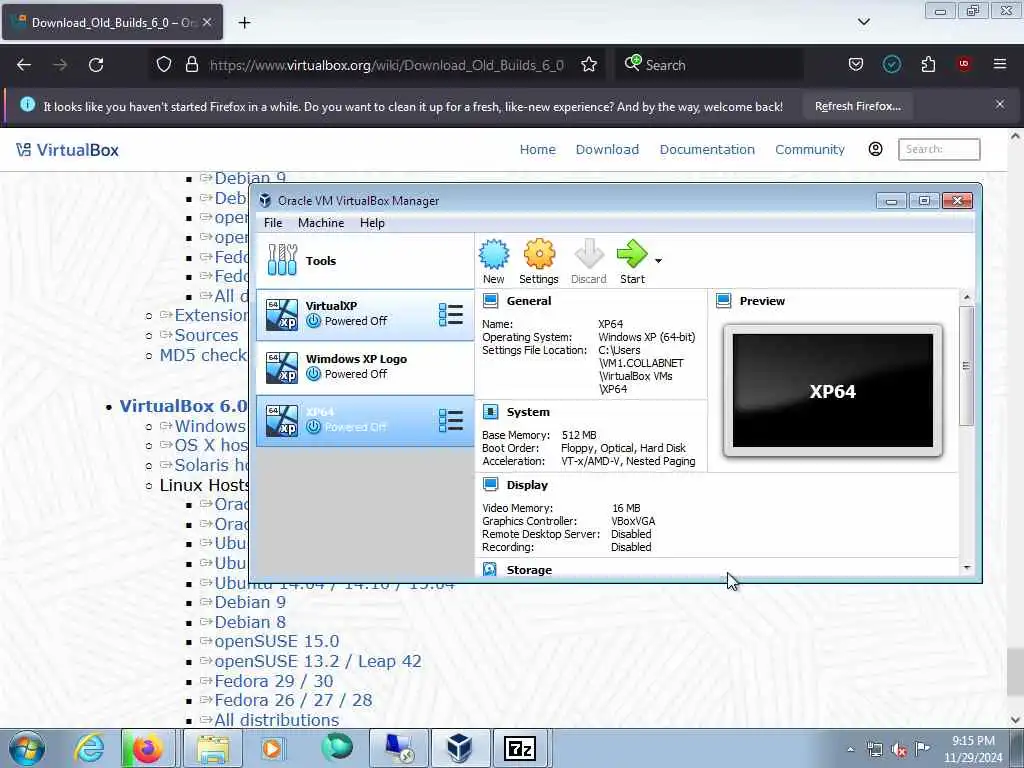Viewport: 1024px width, 768px height.
Task: Focus the website Search field
Action: 939,149
